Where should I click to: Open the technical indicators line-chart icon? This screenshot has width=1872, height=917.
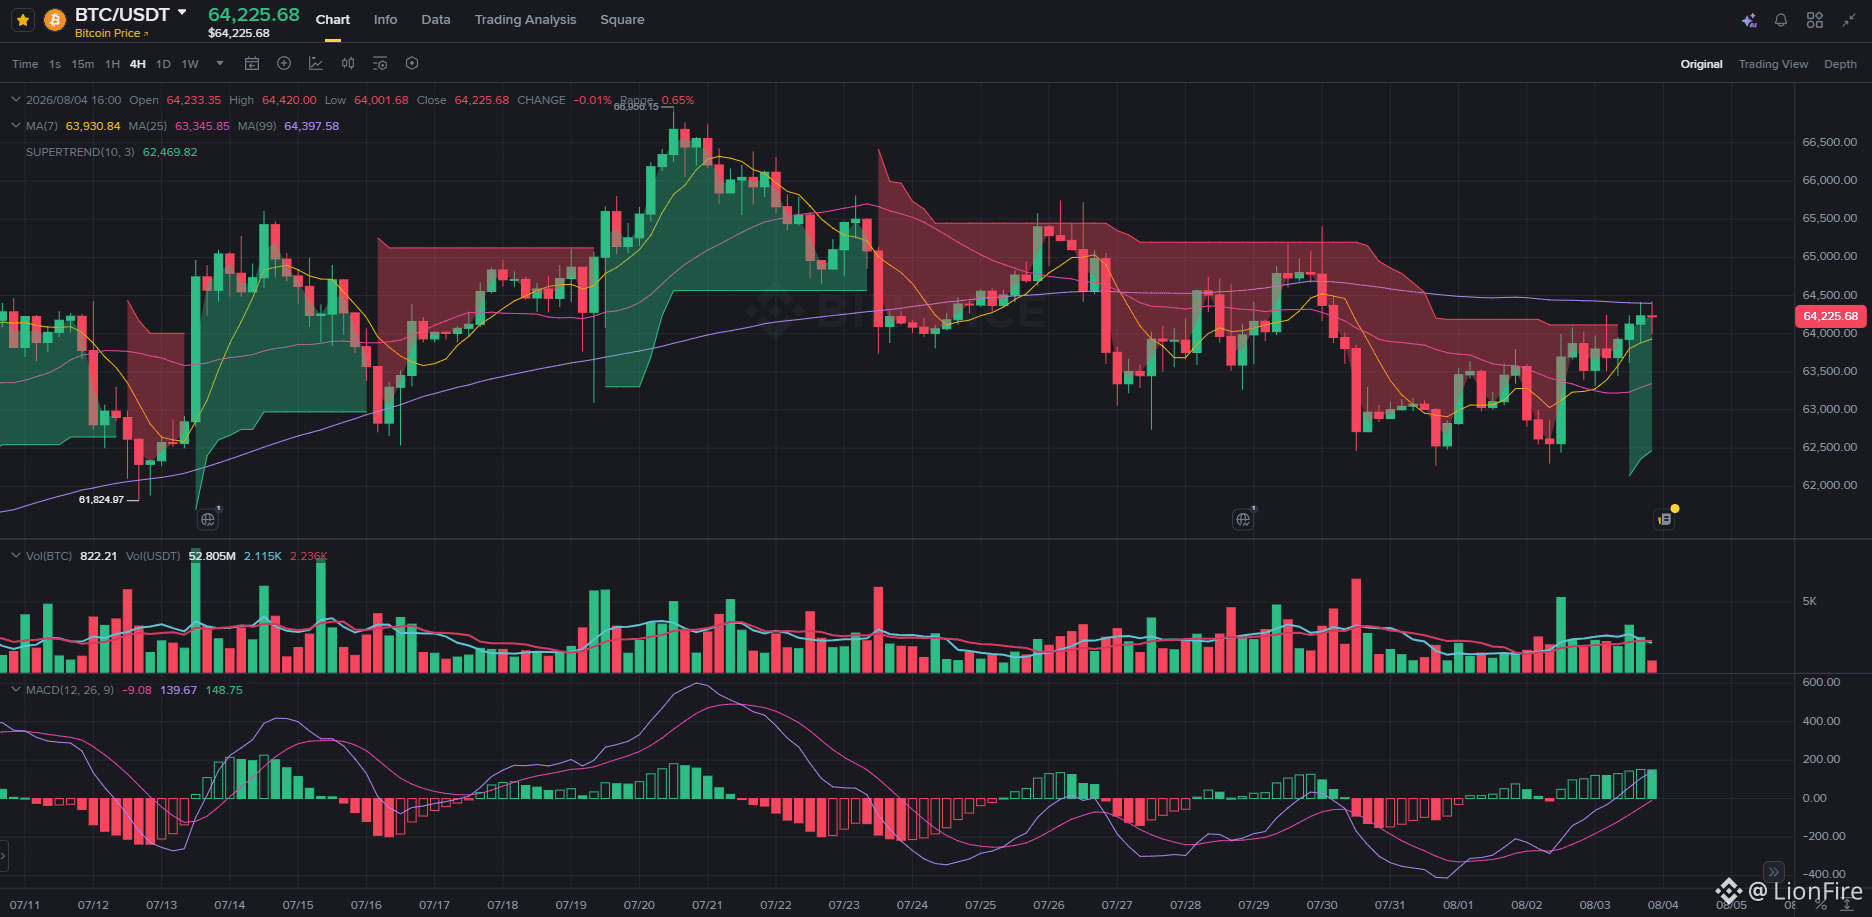coord(316,63)
